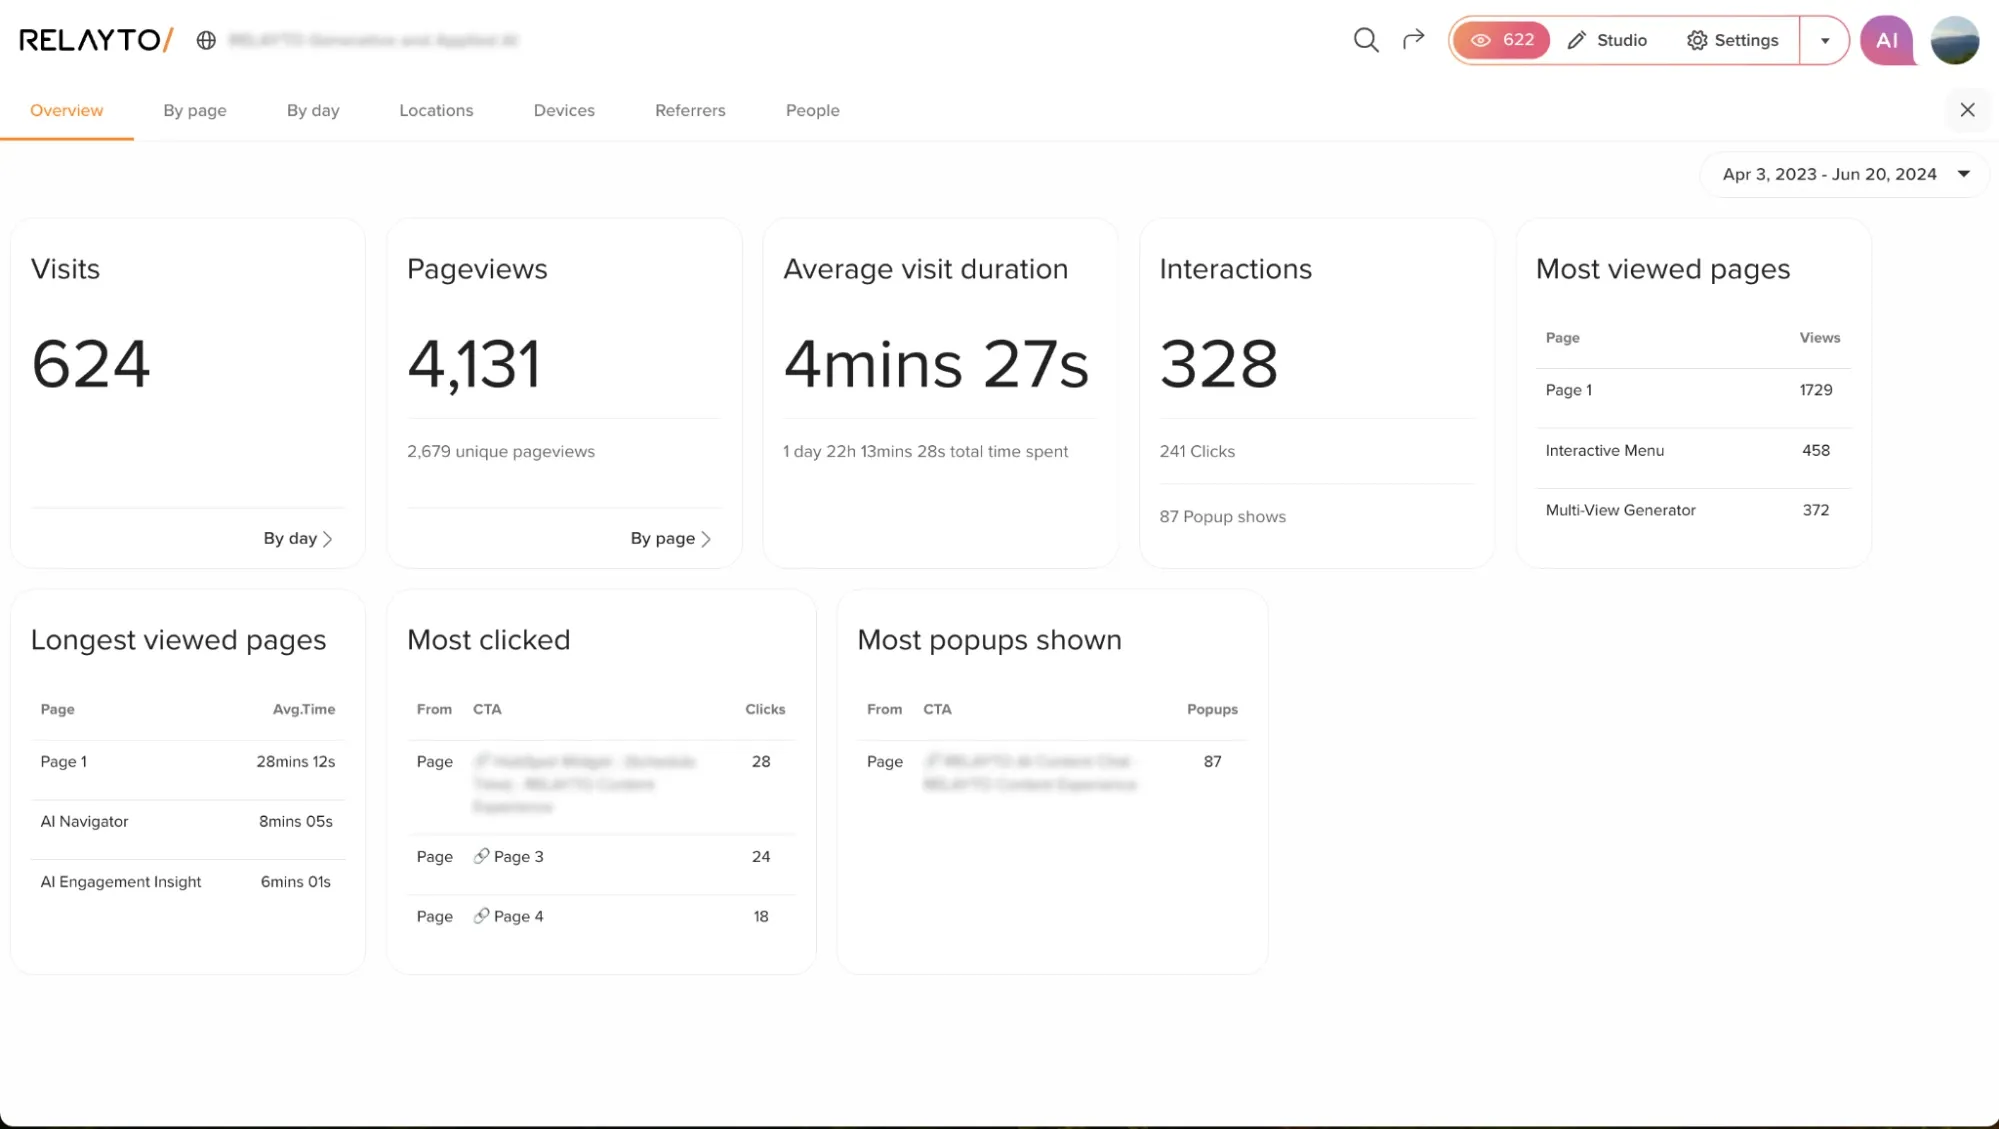Navigate to By page link under Pageviews
This screenshot has width=1999, height=1130.
pyautogui.click(x=671, y=537)
